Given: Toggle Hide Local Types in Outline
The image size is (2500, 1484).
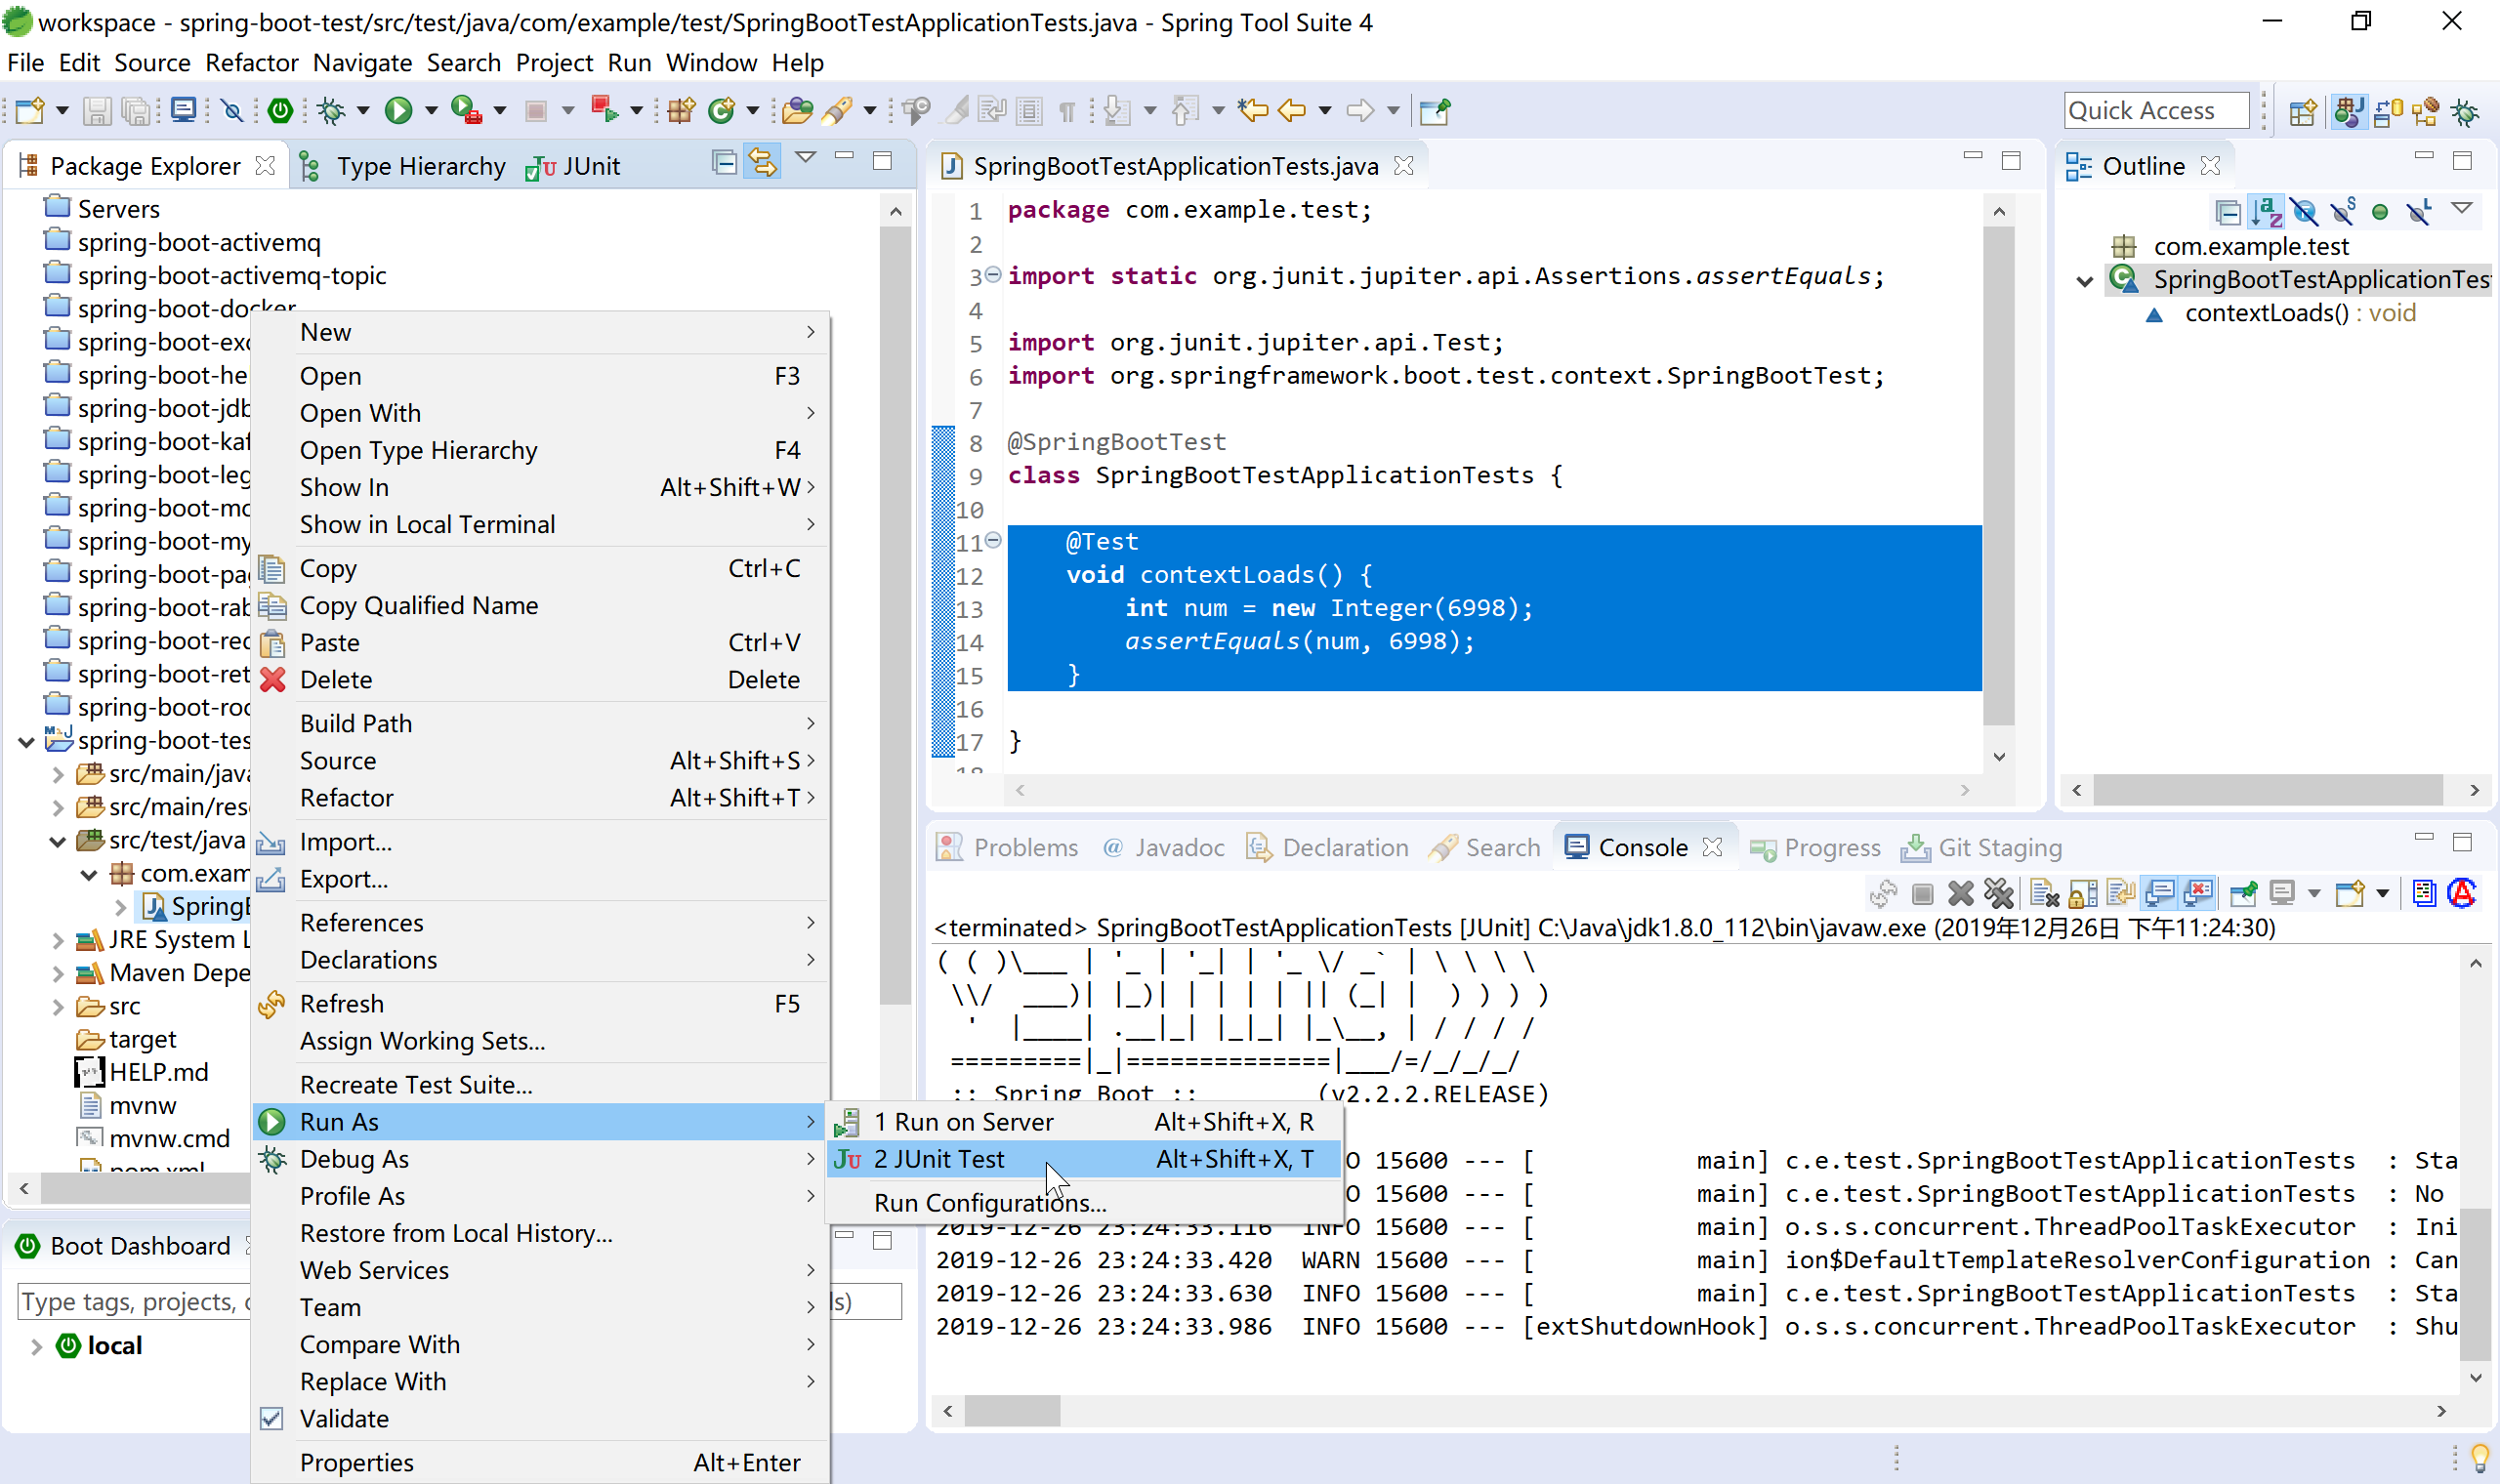Looking at the screenshot, I should point(2419,211).
